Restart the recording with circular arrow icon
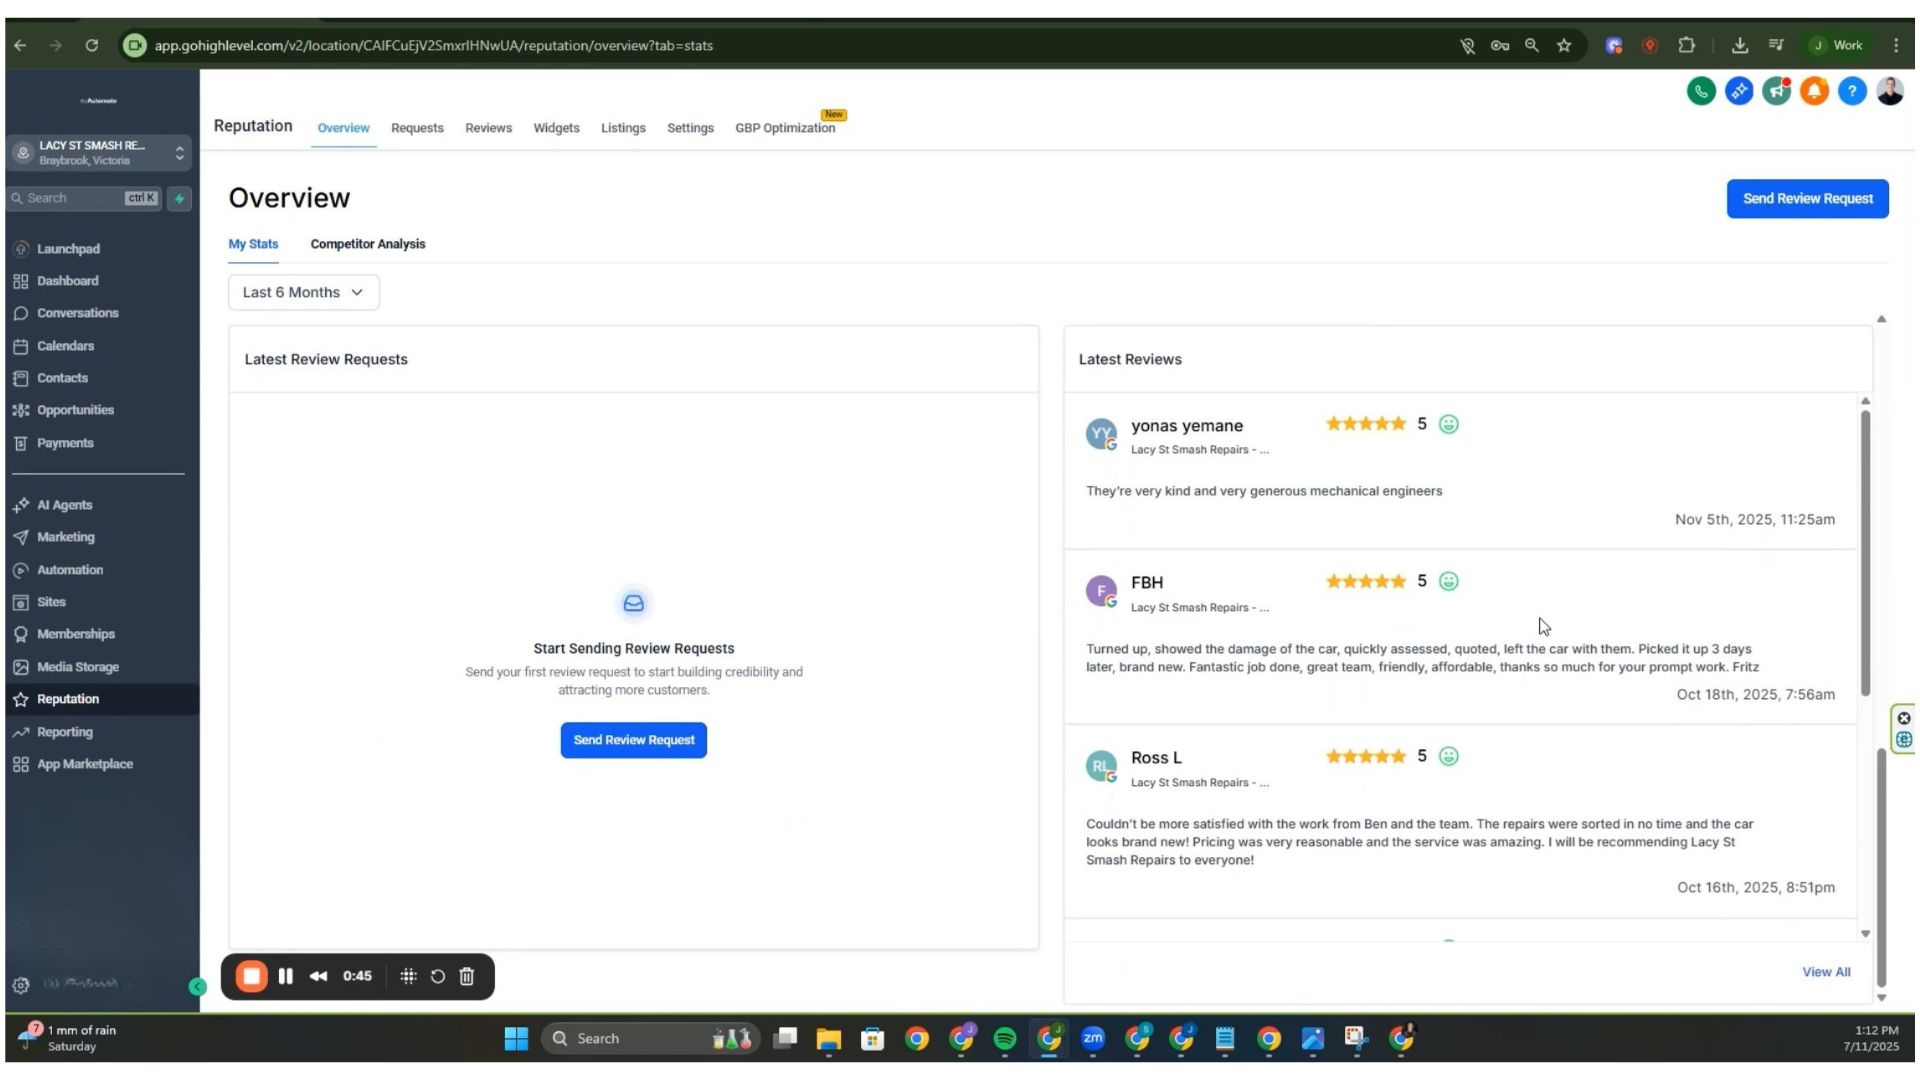The height and width of the screenshot is (1080, 1920). (438, 976)
